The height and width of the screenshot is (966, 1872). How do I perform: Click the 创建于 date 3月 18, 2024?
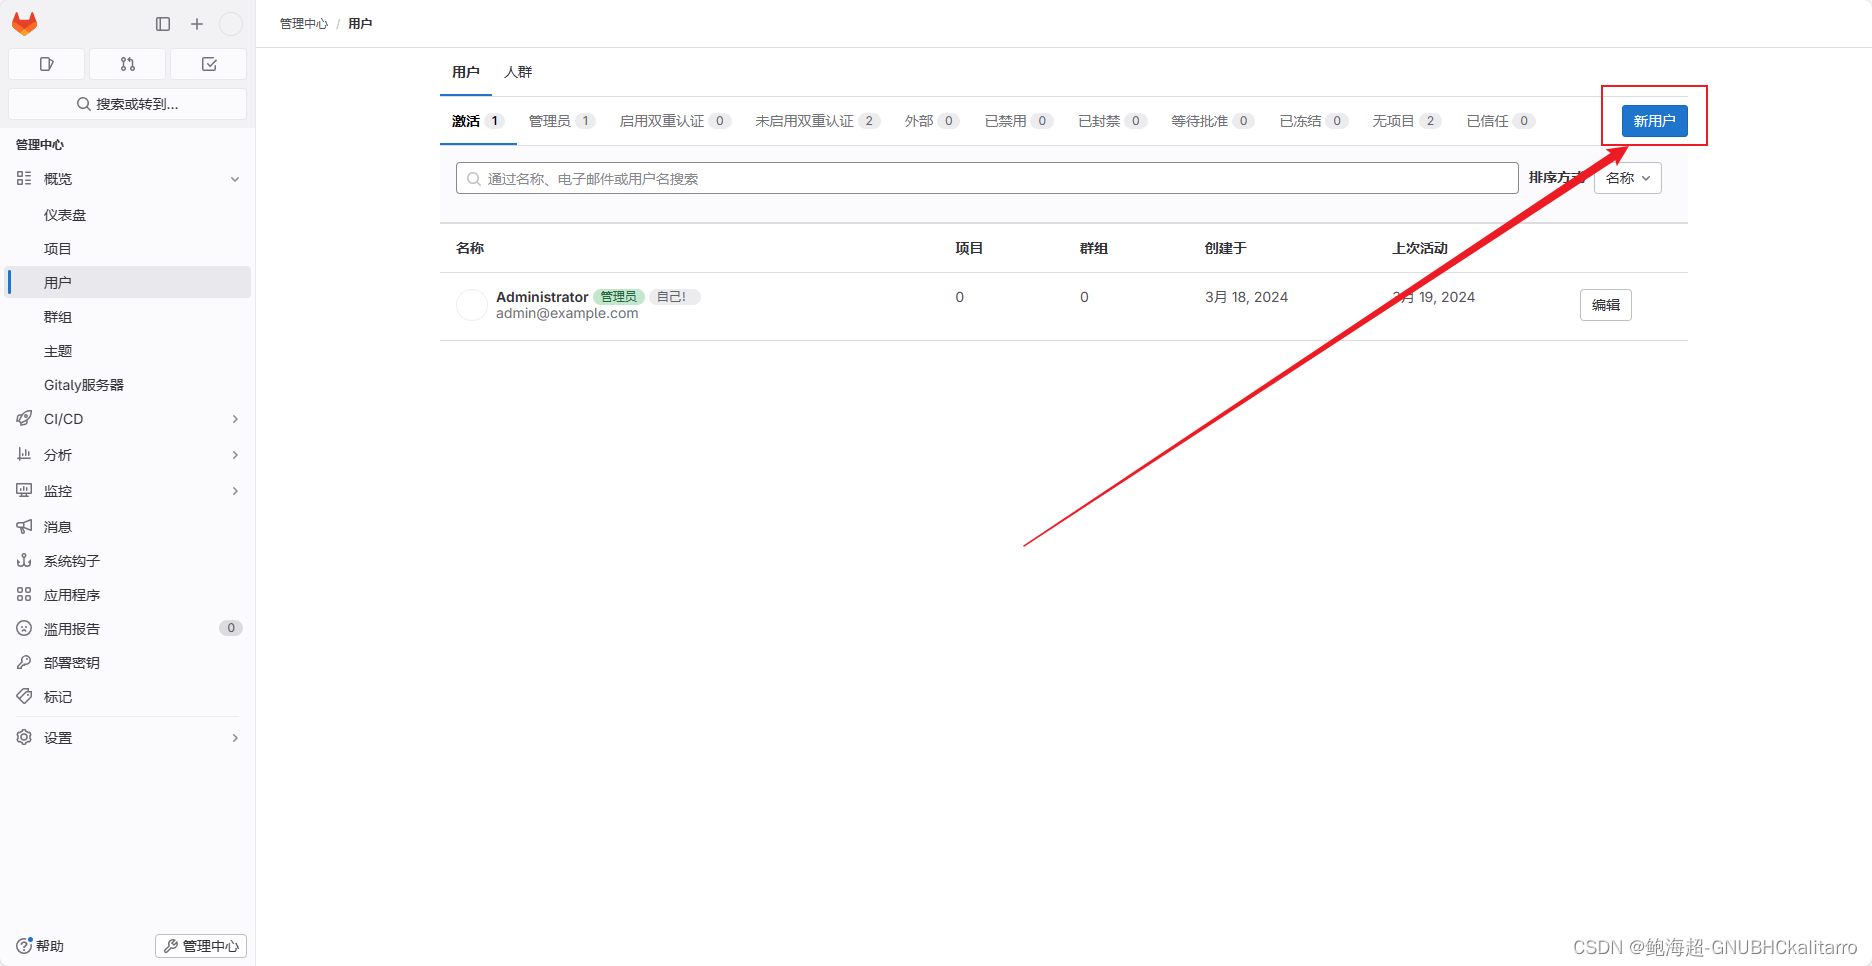(1246, 297)
